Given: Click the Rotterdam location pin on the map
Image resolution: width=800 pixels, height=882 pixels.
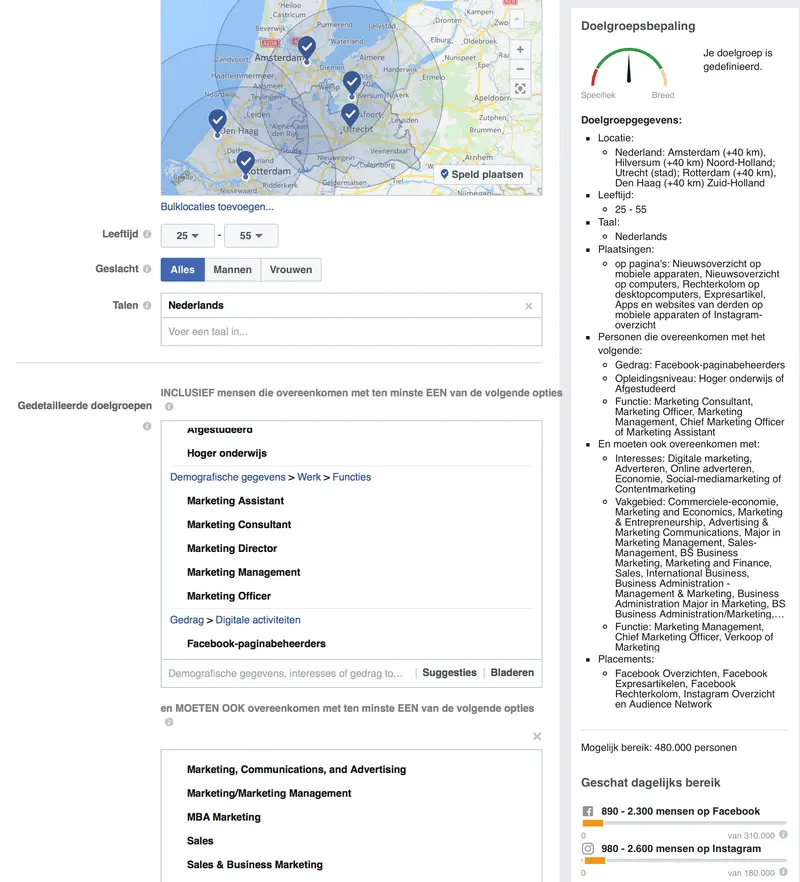Looking at the screenshot, I should (245, 164).
